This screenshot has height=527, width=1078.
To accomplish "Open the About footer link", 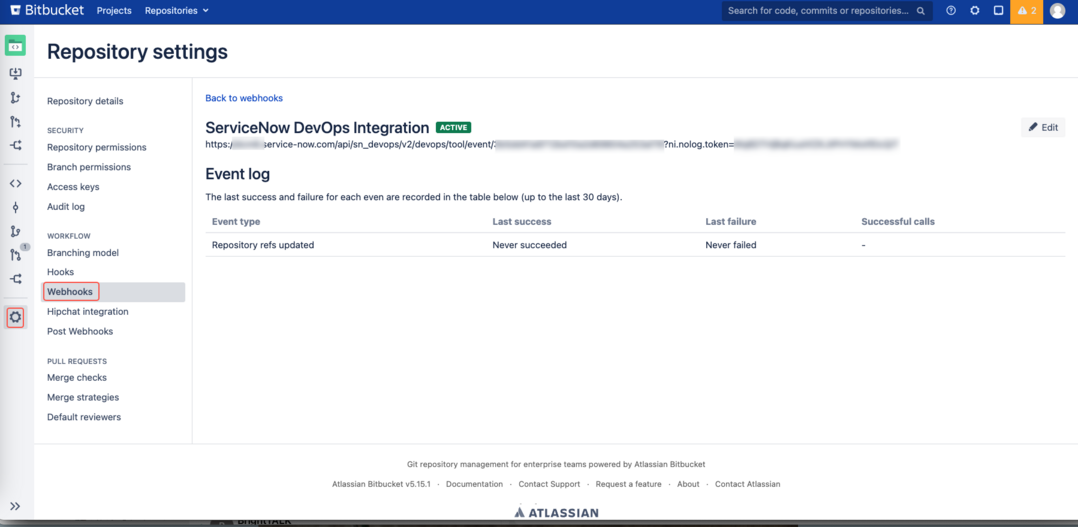I will [688, 484].
